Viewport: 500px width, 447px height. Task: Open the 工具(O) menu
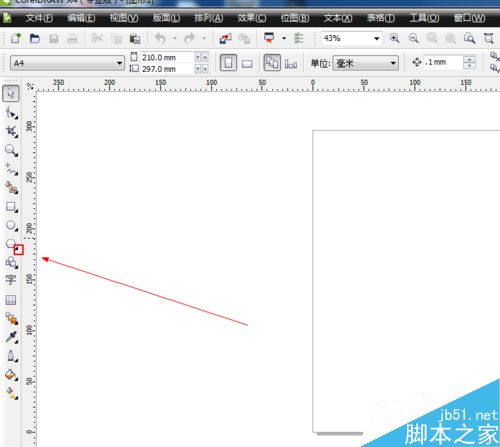click(x=424, y=18)
